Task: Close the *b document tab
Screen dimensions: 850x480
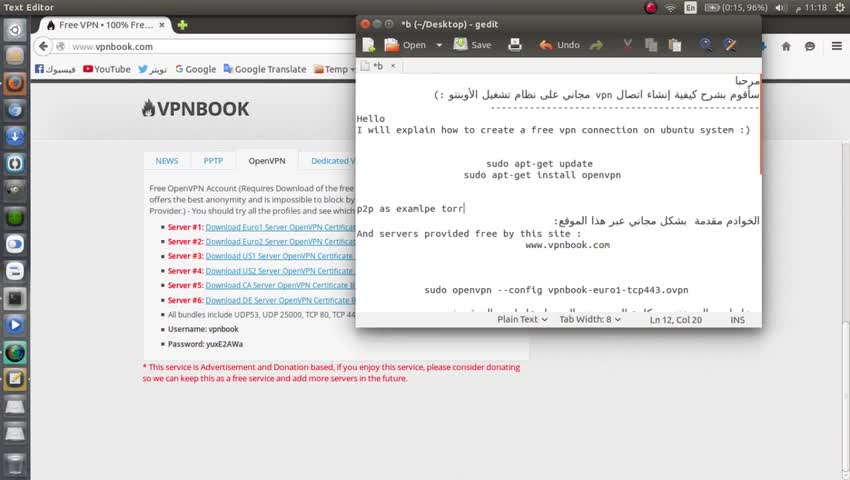Action: (x=393, y=66)
